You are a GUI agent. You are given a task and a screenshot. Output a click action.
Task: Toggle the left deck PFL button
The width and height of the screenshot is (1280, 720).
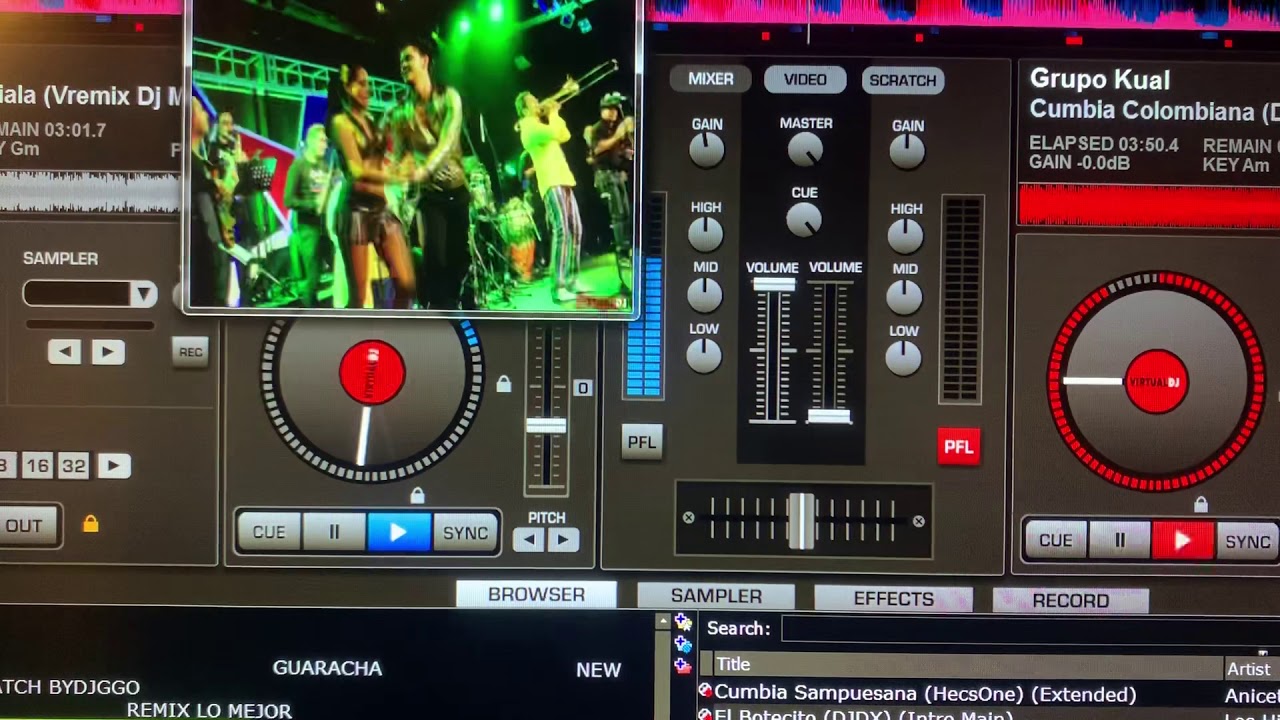click(642, 442)
